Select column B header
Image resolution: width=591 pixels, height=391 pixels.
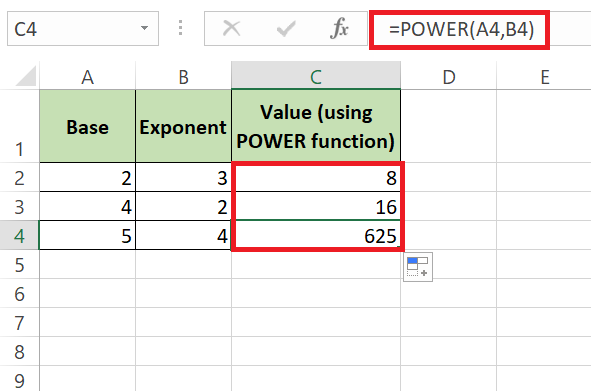pos(184,77)
